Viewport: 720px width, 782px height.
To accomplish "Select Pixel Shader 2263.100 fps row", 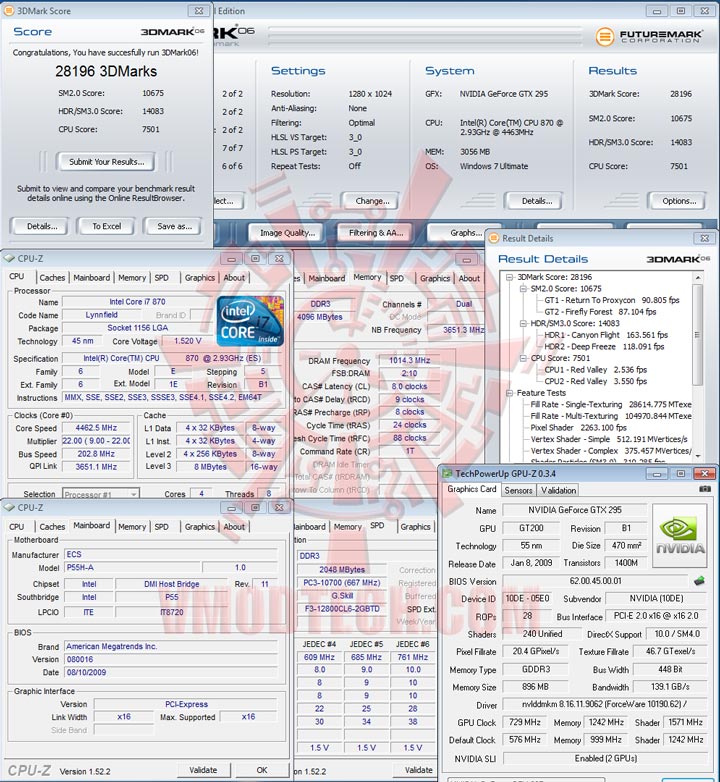I will coord(578,428).
